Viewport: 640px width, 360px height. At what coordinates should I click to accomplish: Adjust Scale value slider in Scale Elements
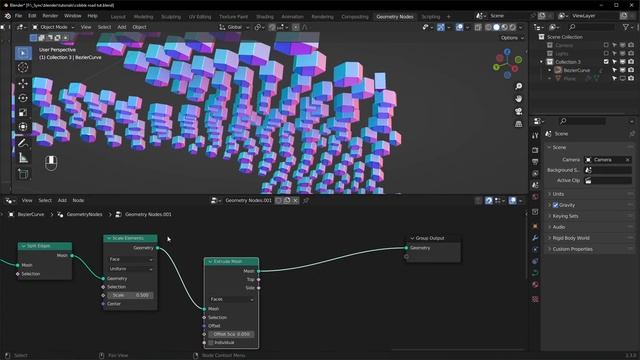point(131,295)
